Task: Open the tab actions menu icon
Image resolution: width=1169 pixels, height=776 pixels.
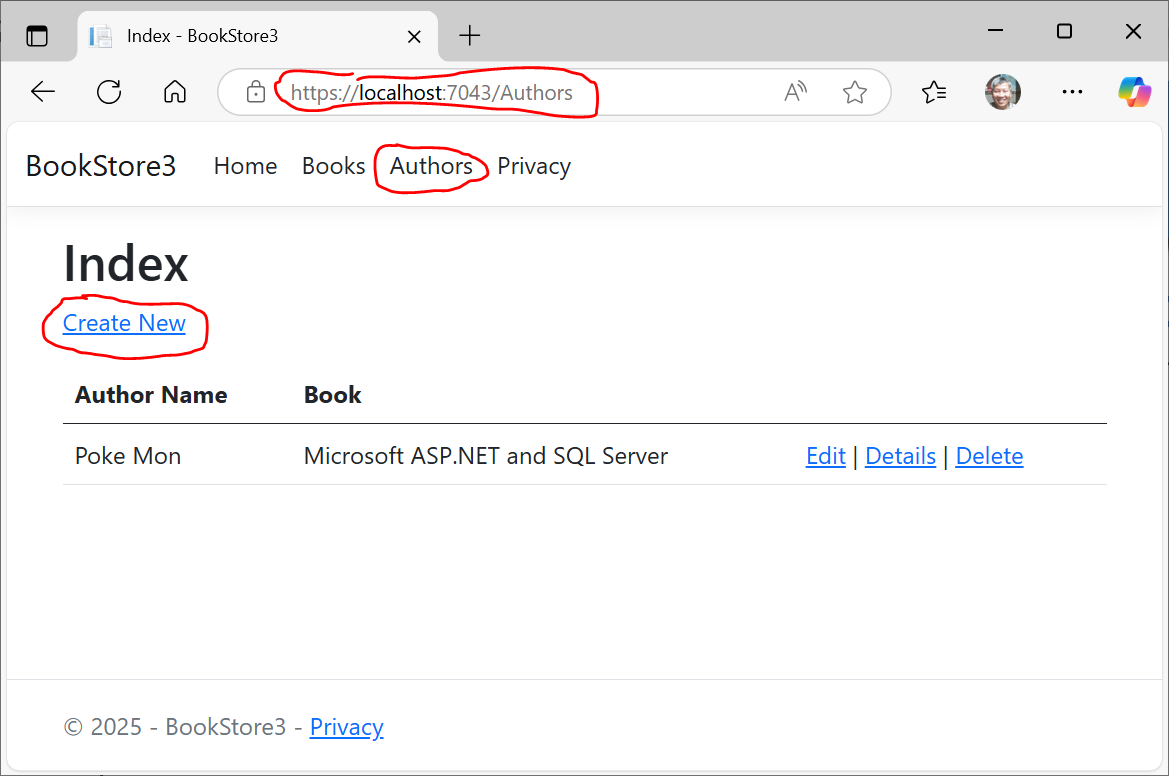Action: click(x=37, y=36)
